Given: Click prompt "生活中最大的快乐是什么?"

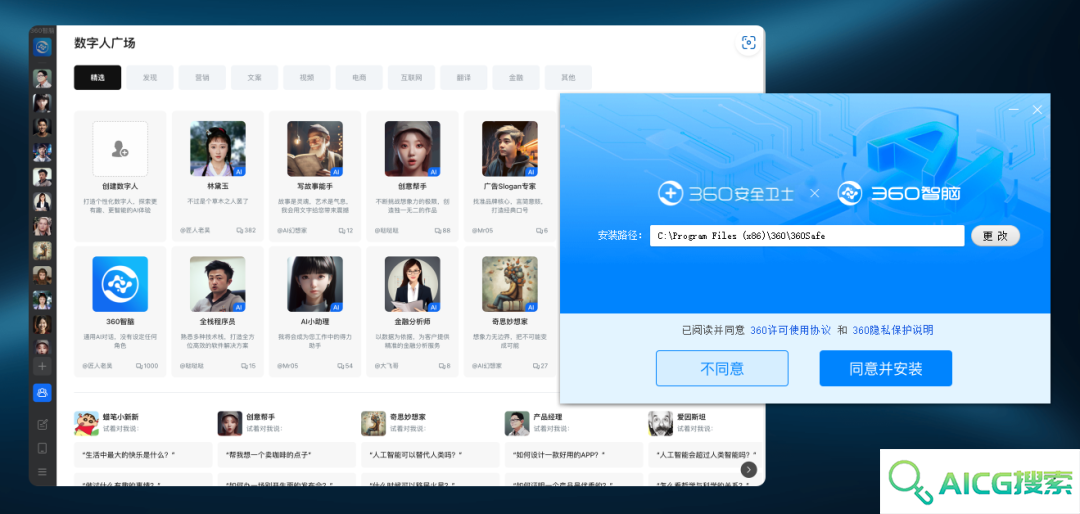Looking at the screenshot, I should (x=143, y=455).
